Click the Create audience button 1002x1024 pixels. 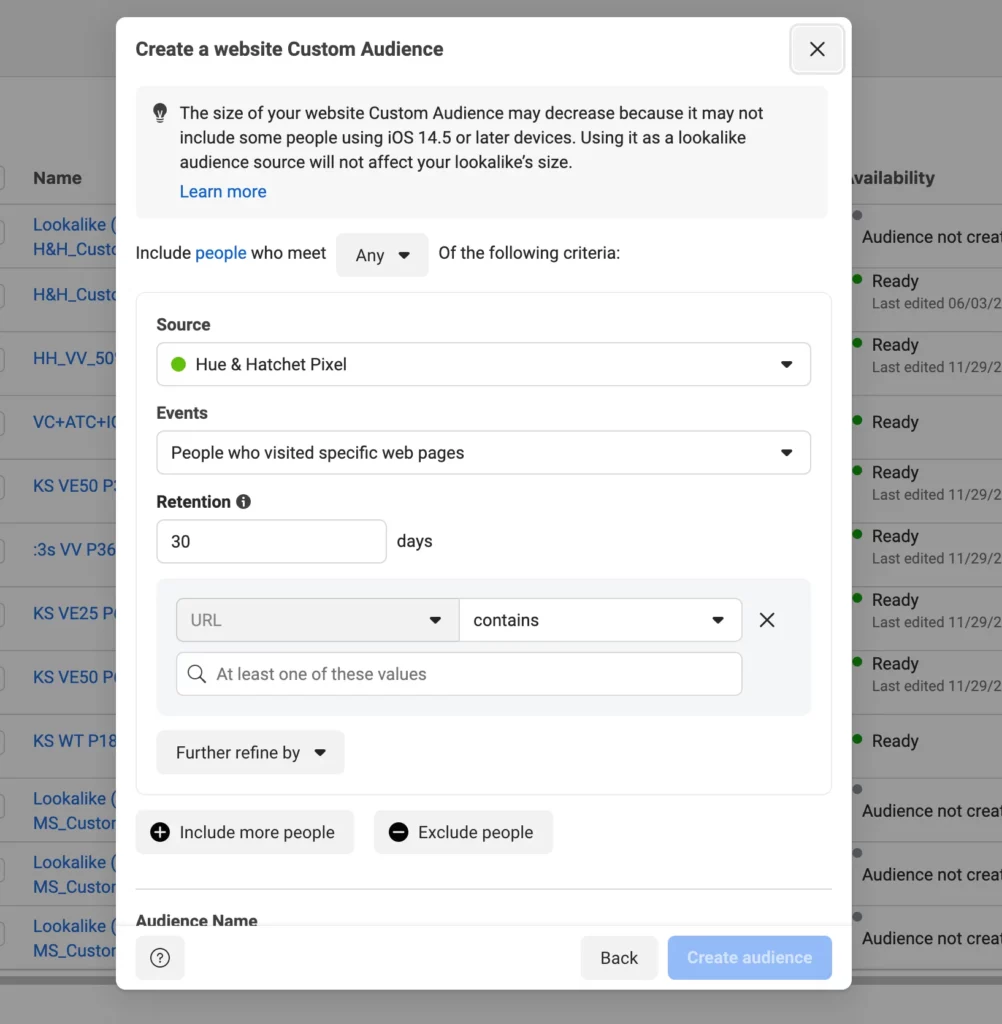click(x=749, y=957)
